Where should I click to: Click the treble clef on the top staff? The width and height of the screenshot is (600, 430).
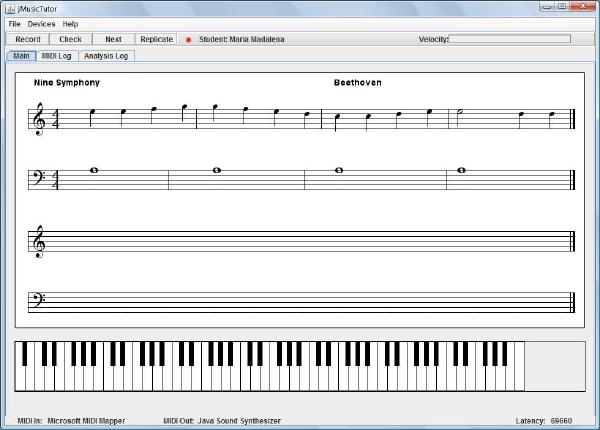click(x=39, y=119)
